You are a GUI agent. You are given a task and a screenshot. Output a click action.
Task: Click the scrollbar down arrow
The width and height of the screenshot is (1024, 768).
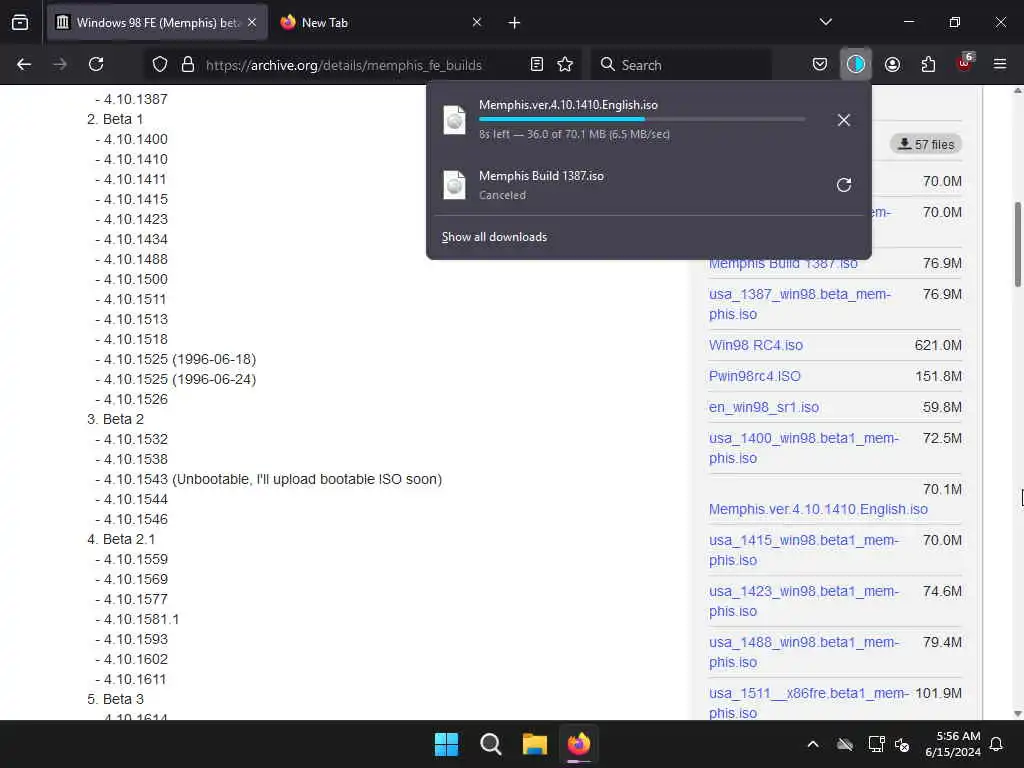pos(1017,713)
